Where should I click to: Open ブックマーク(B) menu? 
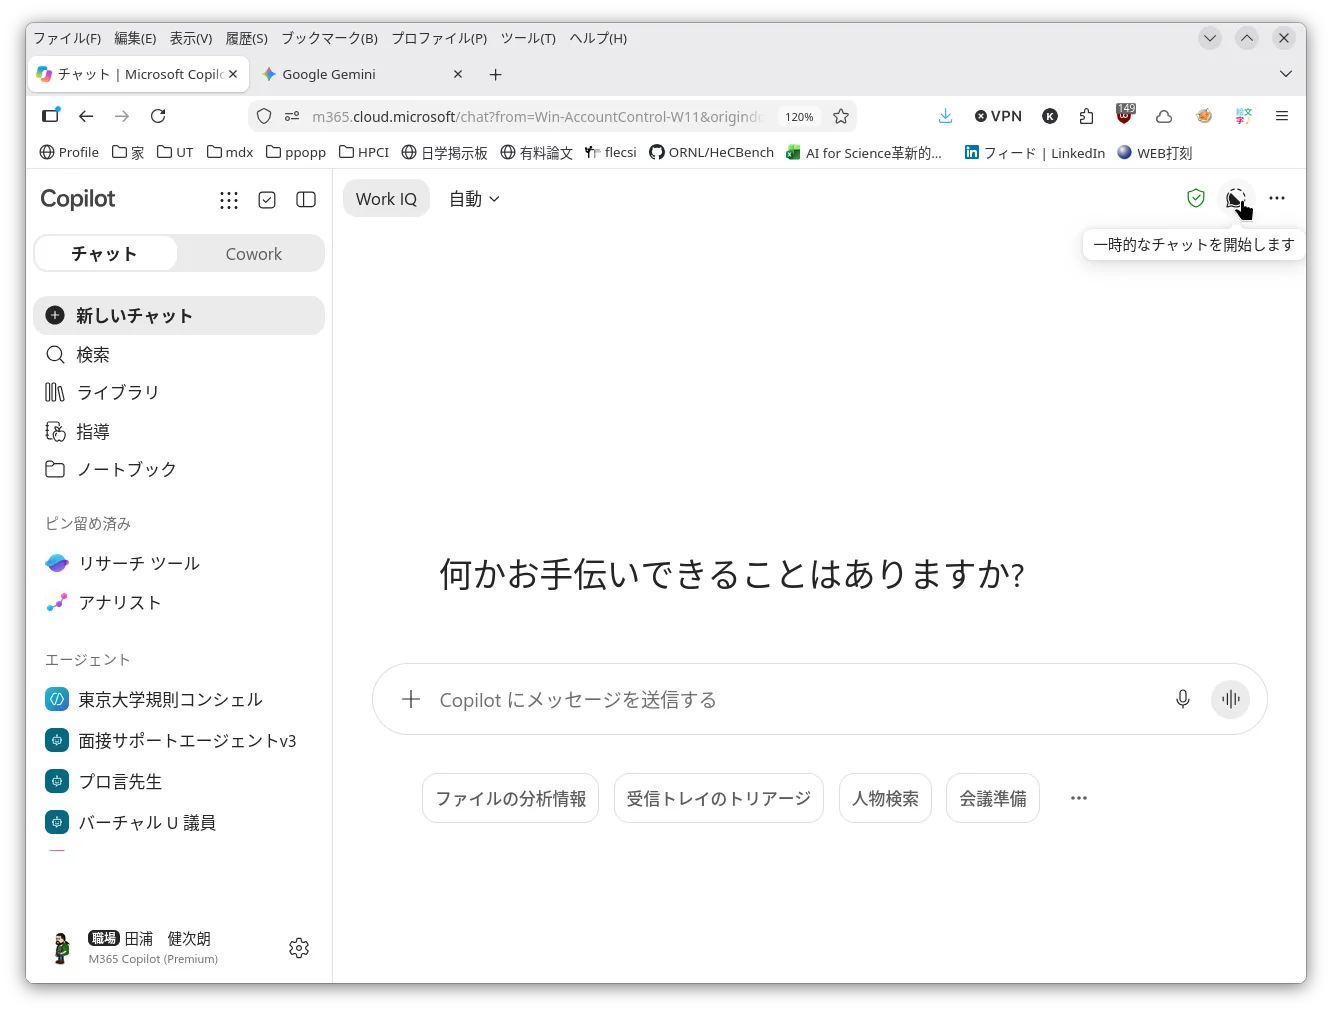(x=329, y=38)
